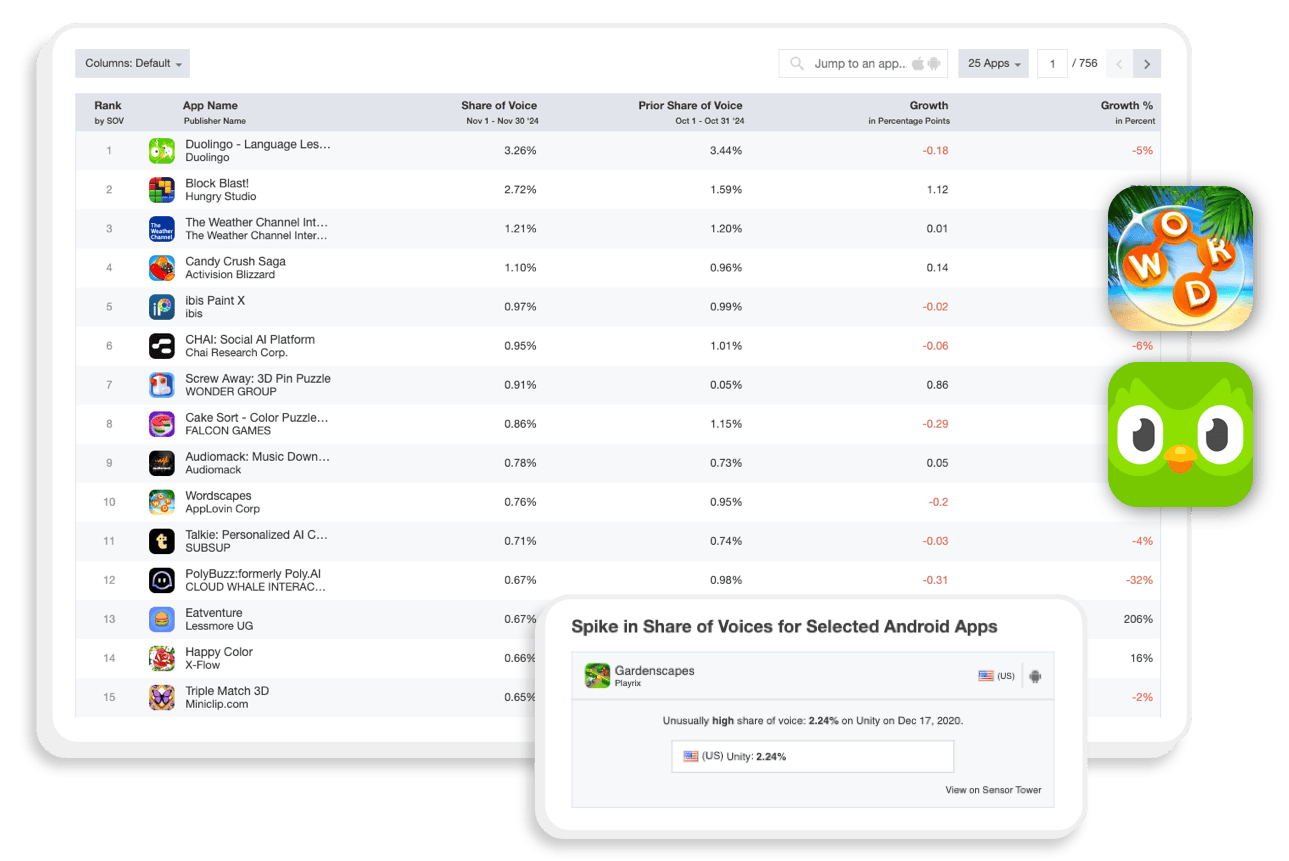Image resolution: width=1289 pixels, height=861 pixels.
Task: Open CHAI: Social AI Platform link
Action: 250,339
